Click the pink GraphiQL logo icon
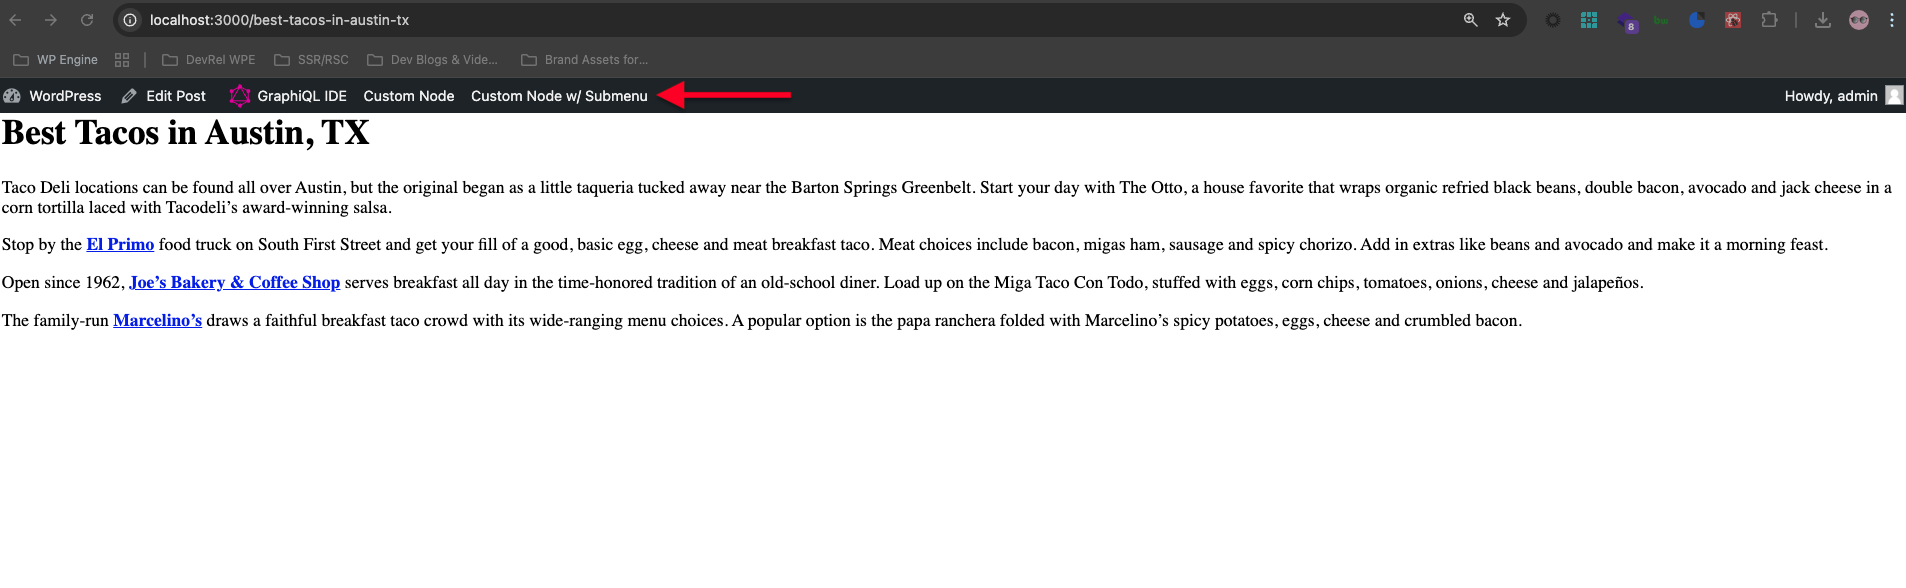This screenshot has width=1906, height=588. [x=240, y=96]
